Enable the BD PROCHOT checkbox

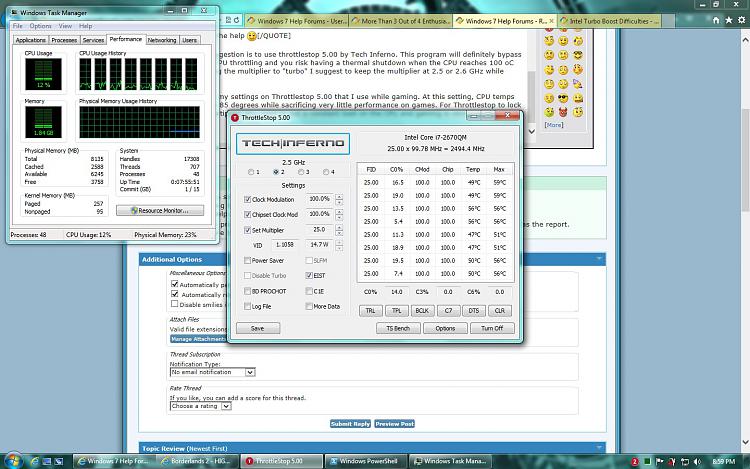pyautogui.click(x=247, y=291)
